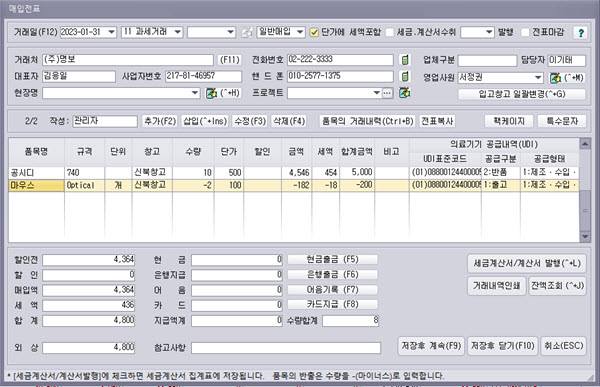This screenshot has width=600, height=387.
Task: Click the 품목명 column header
Action: point(36,152)
